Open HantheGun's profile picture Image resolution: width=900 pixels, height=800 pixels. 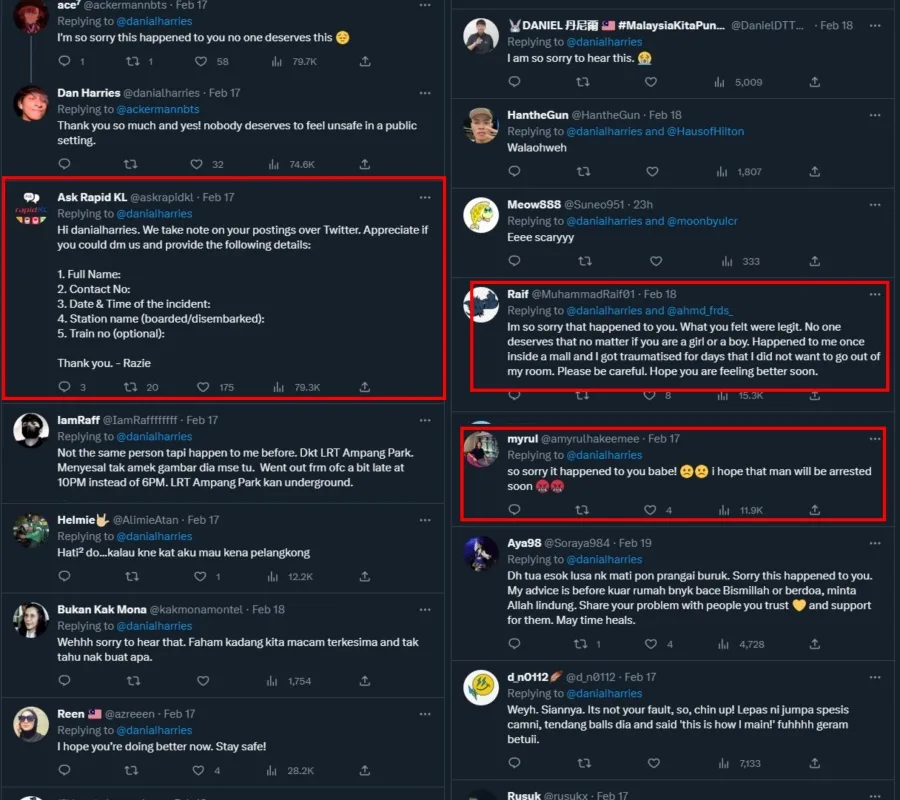click(x=481, y=125)
